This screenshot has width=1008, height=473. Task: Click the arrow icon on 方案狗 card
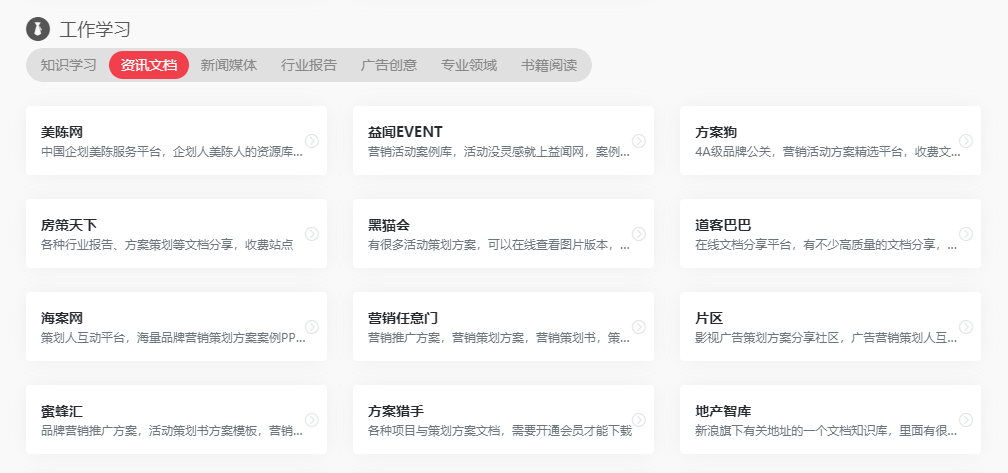point(966,141)
